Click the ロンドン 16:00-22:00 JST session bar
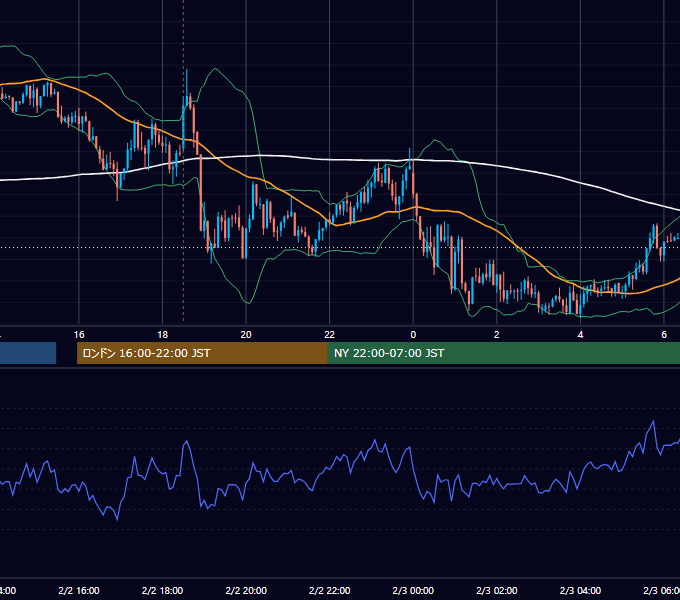Viewport: 680px width, 600px height. [202, 353]
